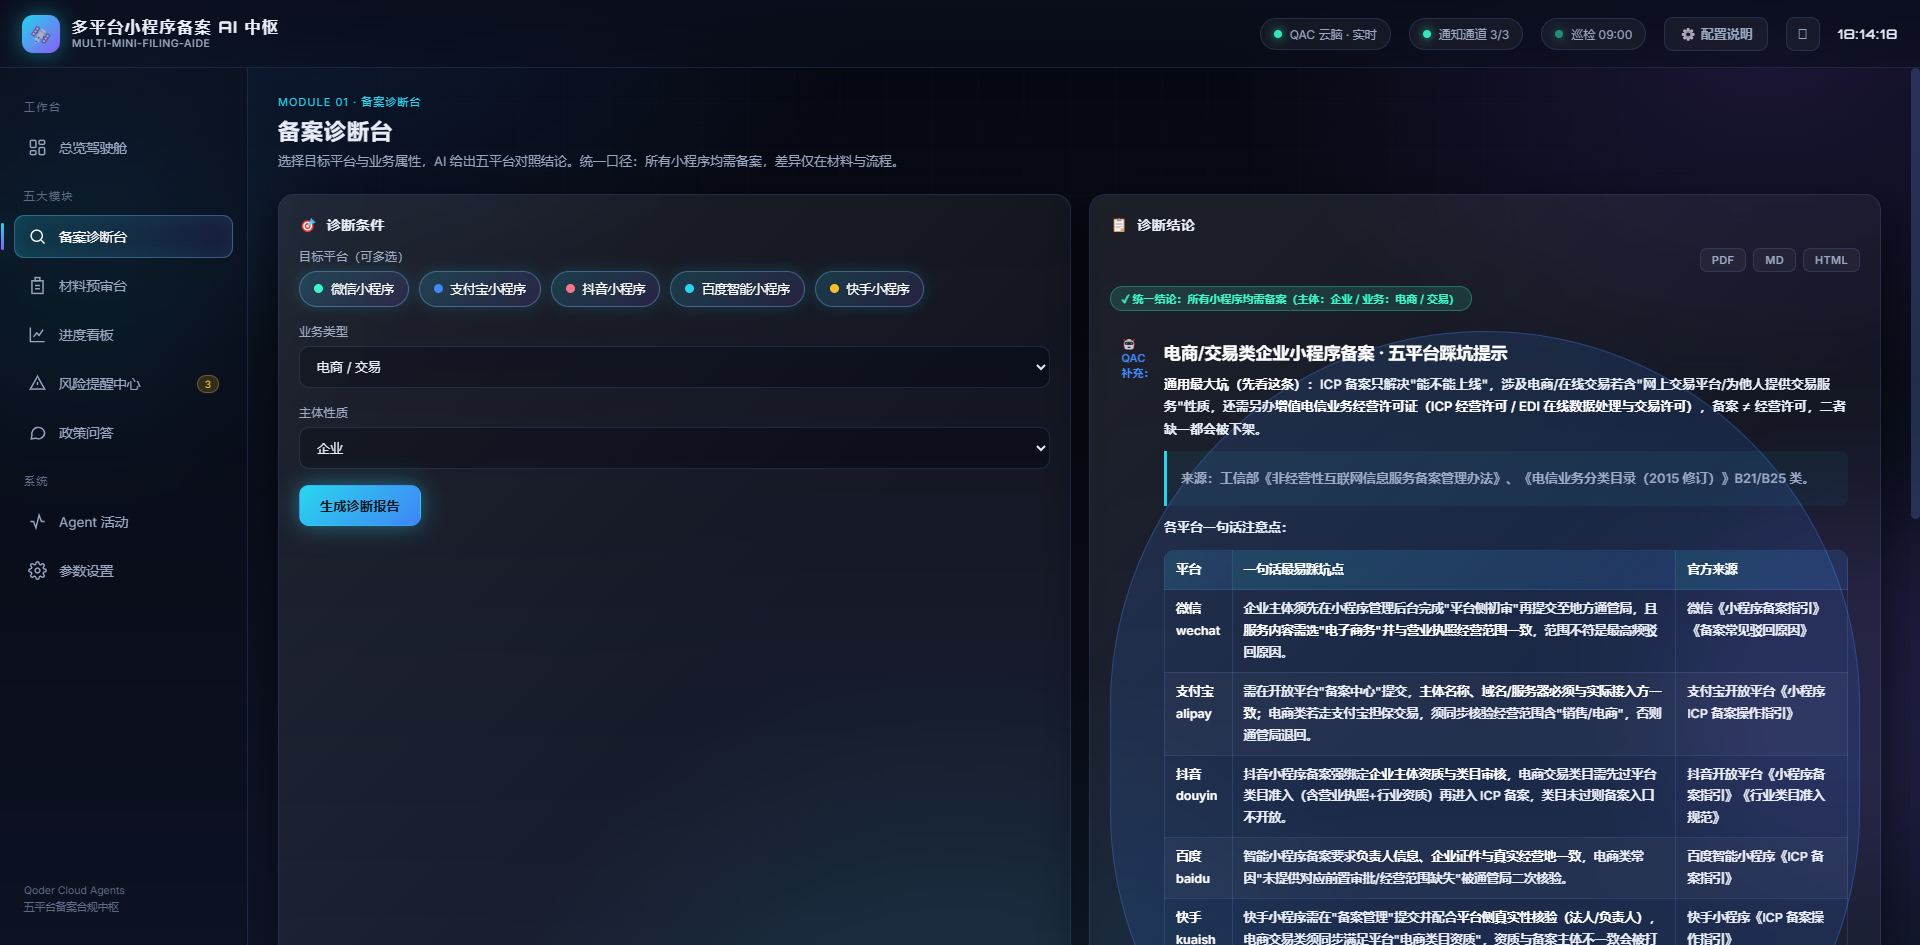This screenshot has height=945, width=1920.
Task: Open 参数设置 page
Action: 123,571
